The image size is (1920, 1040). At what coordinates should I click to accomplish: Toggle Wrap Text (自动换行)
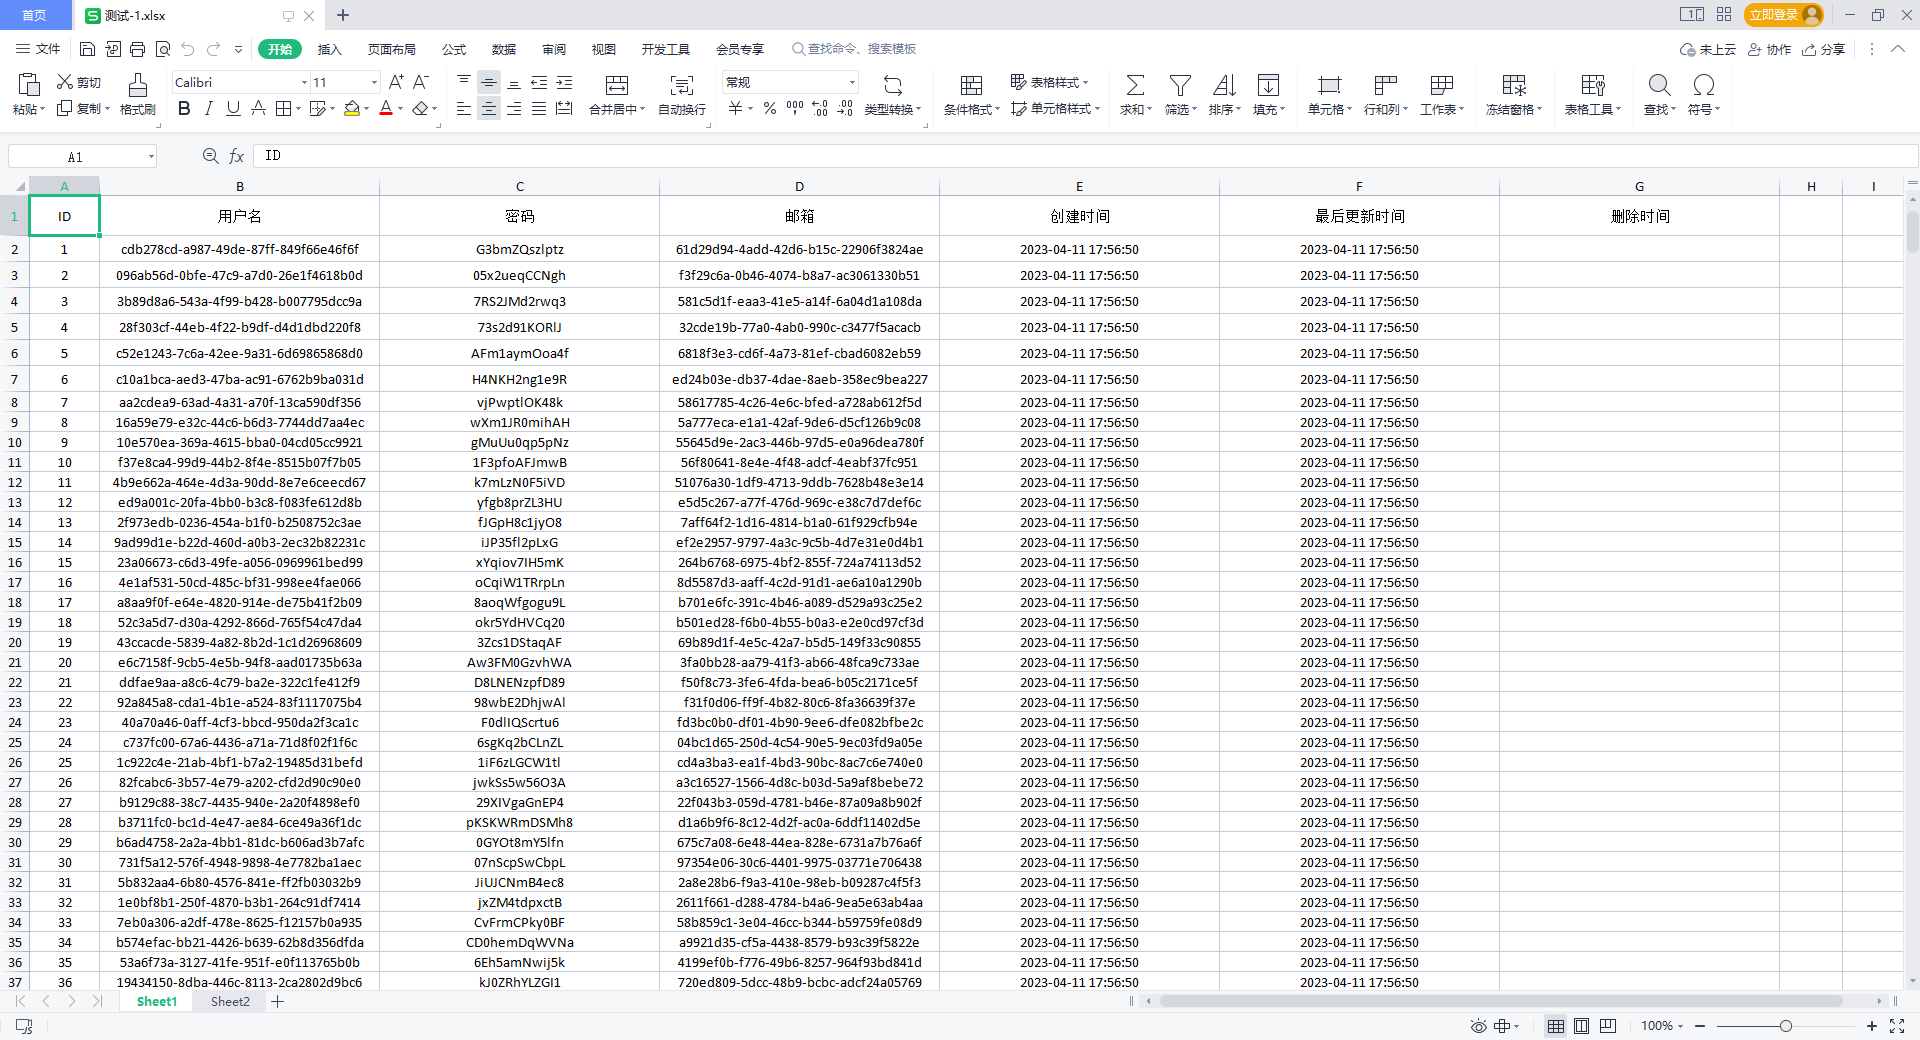[x=681, y=85]
